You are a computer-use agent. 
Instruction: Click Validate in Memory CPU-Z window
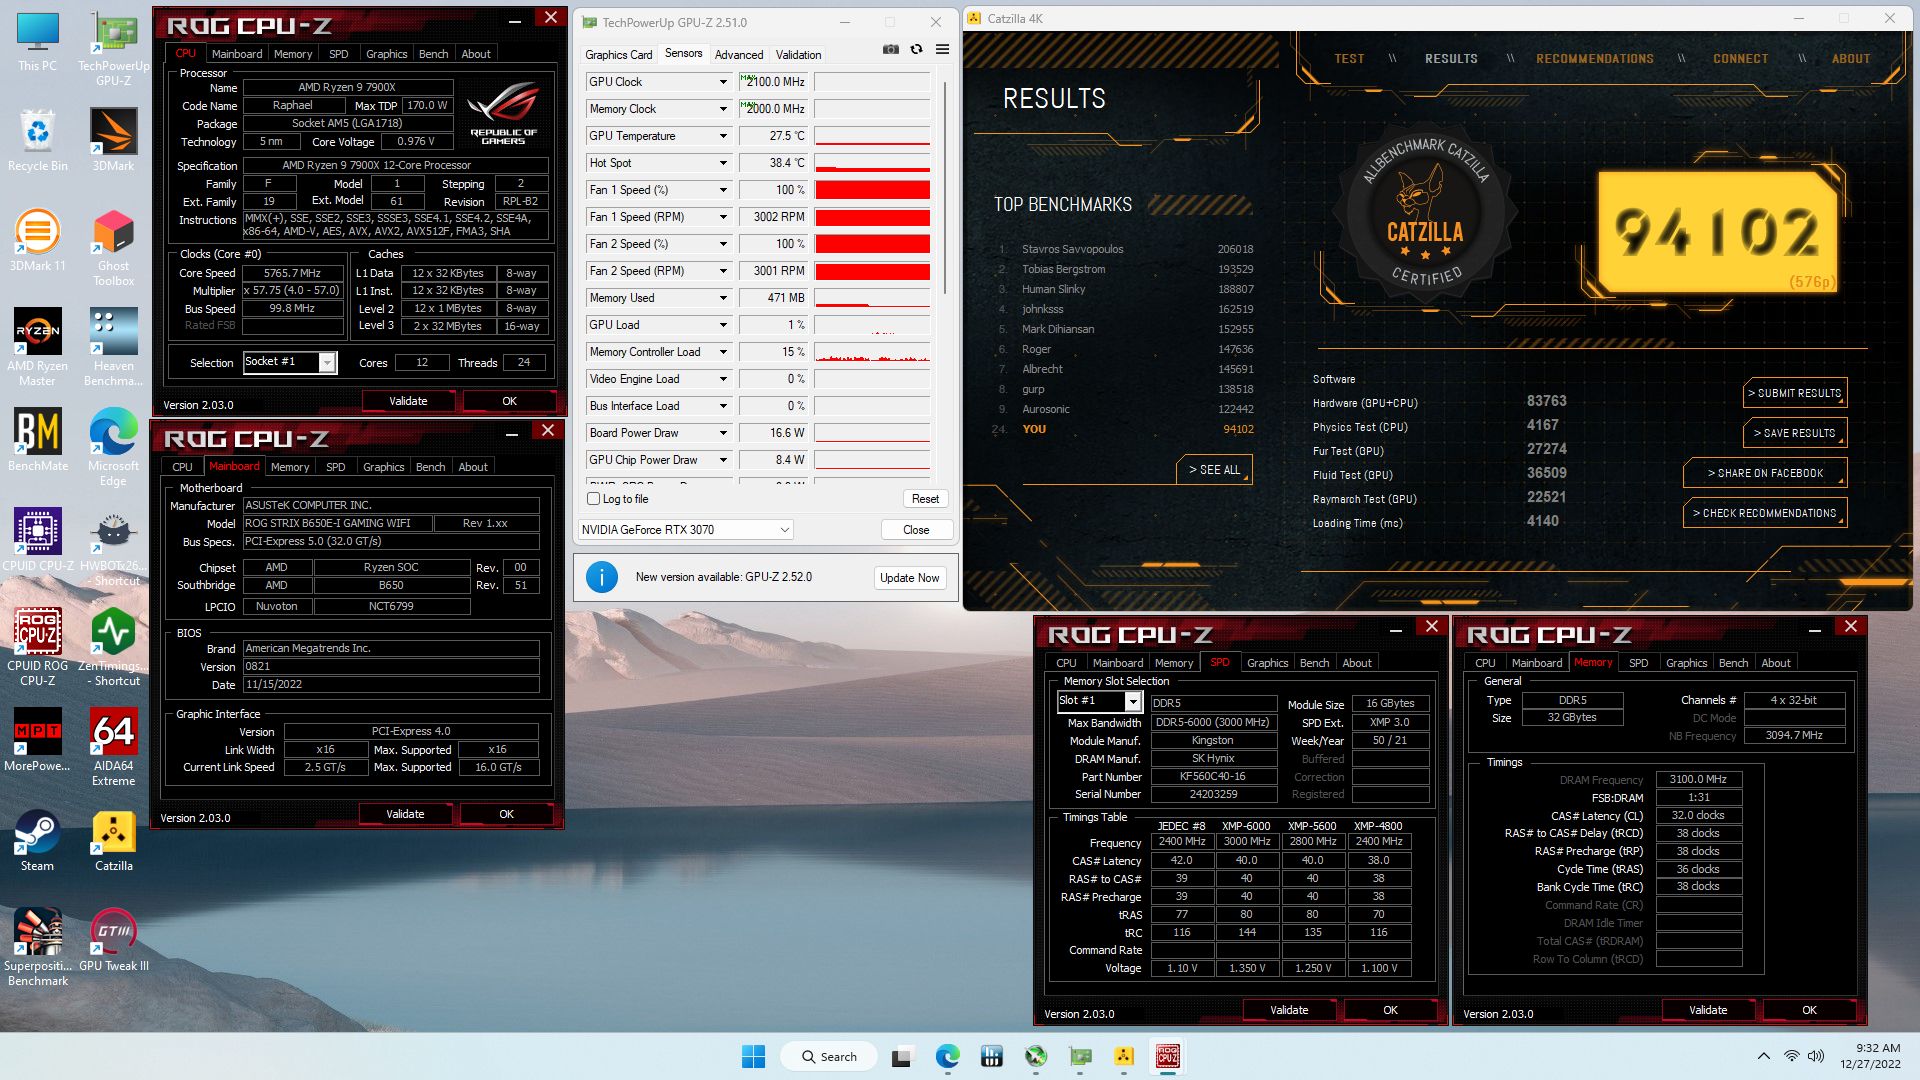[x=1707, y=1010]
